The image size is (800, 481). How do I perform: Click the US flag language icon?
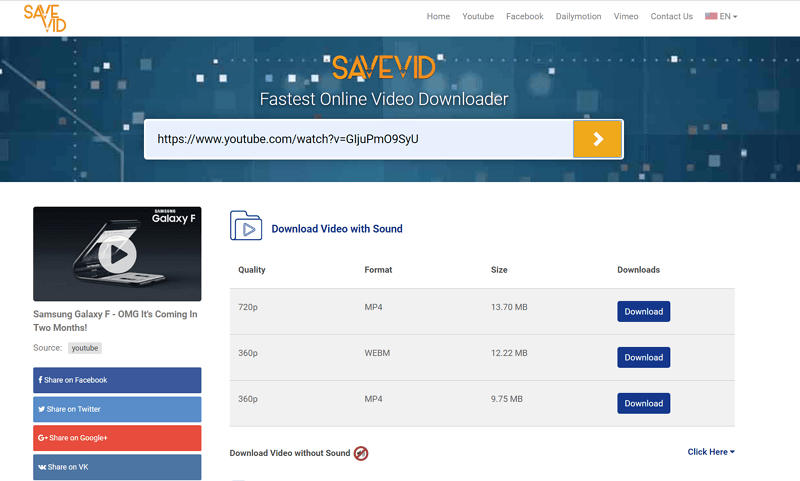pyautogui.click(x=711, y=16)
